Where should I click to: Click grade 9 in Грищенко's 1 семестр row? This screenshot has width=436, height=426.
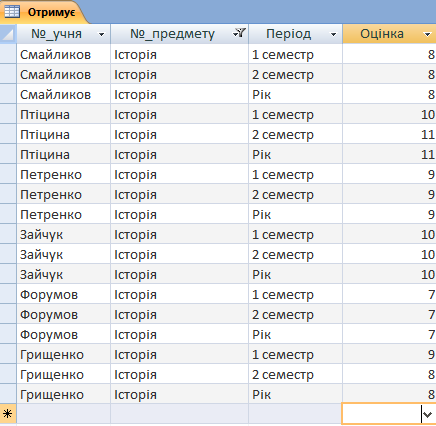coord(431,355)
